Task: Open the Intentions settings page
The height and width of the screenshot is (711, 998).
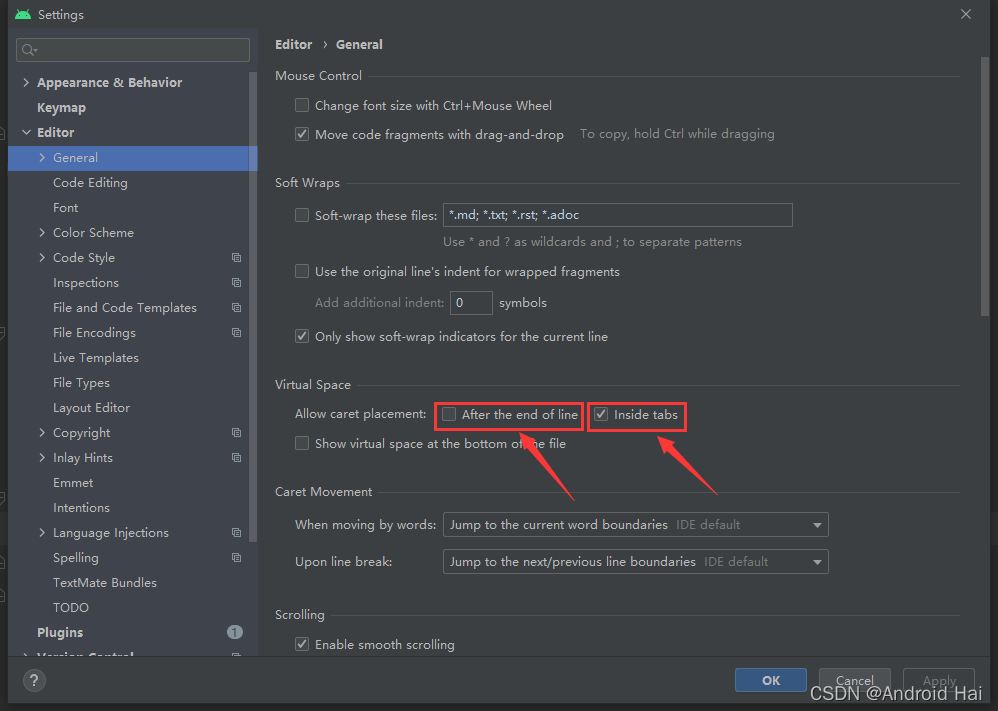Action: (81, 507)
